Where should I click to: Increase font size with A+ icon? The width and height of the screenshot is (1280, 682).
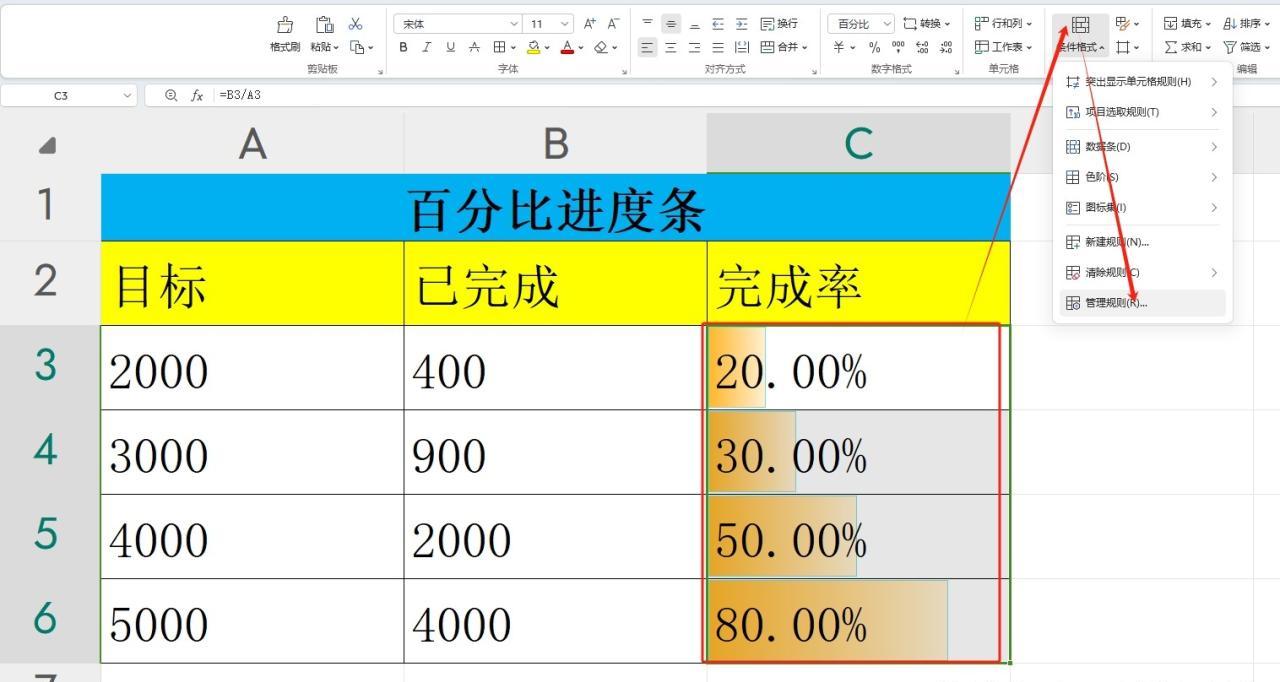click(x=590, y=23)
